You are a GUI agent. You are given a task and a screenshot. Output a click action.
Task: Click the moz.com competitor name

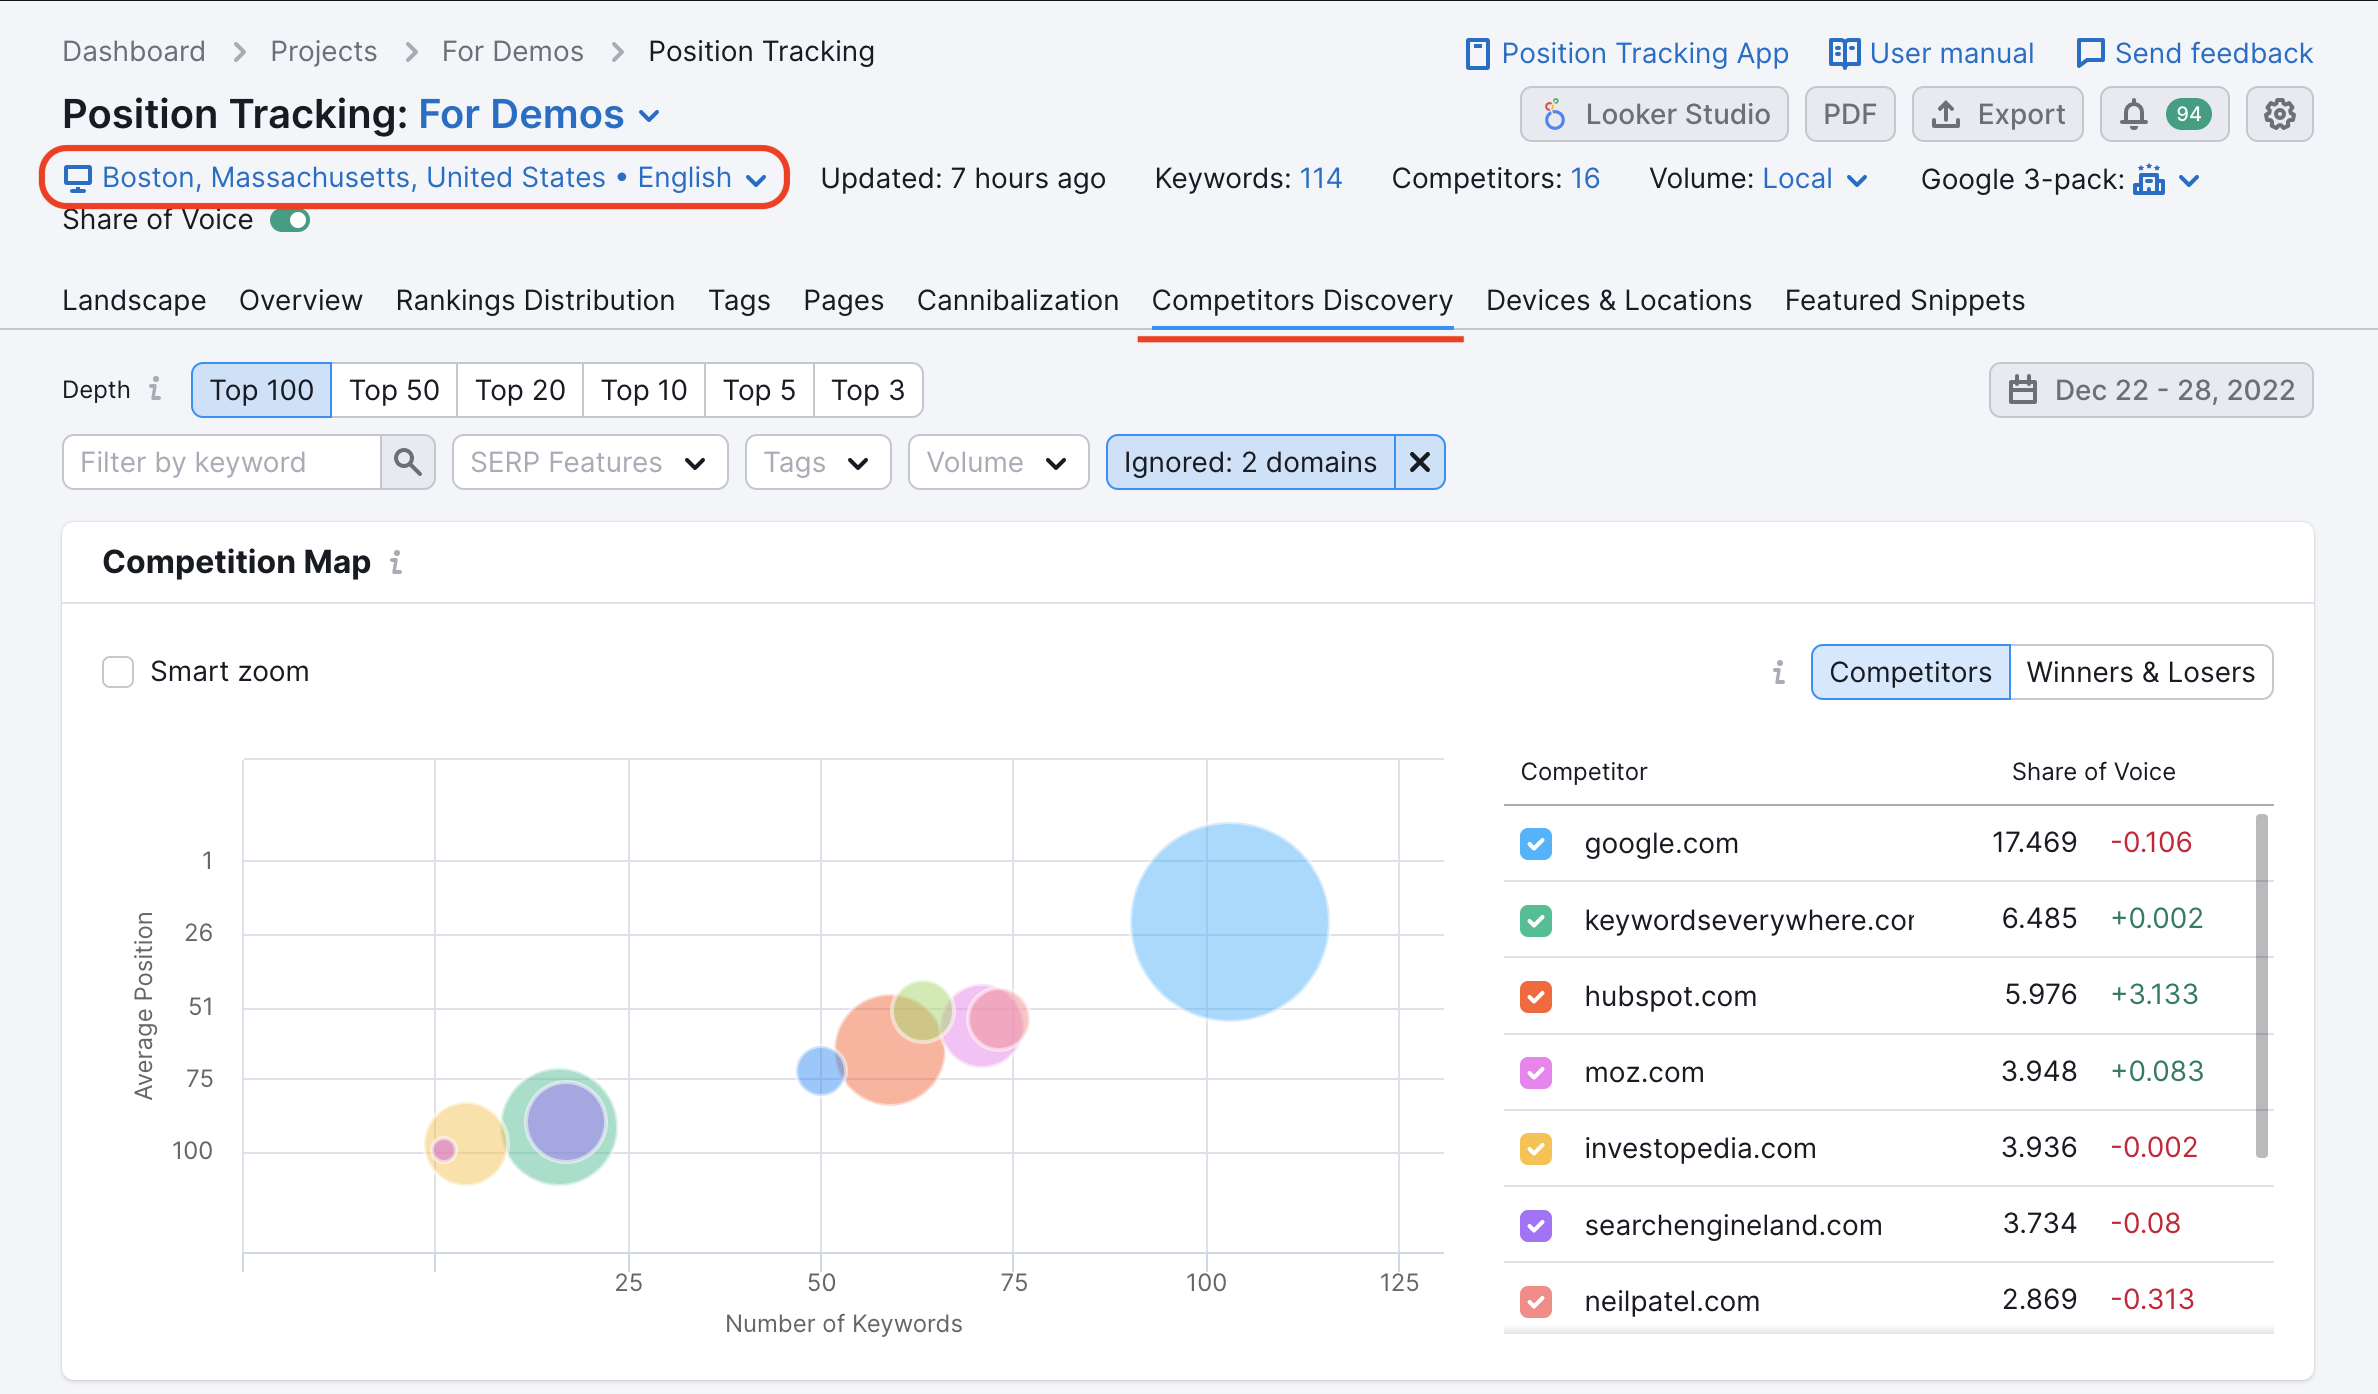[1644, 1073]
